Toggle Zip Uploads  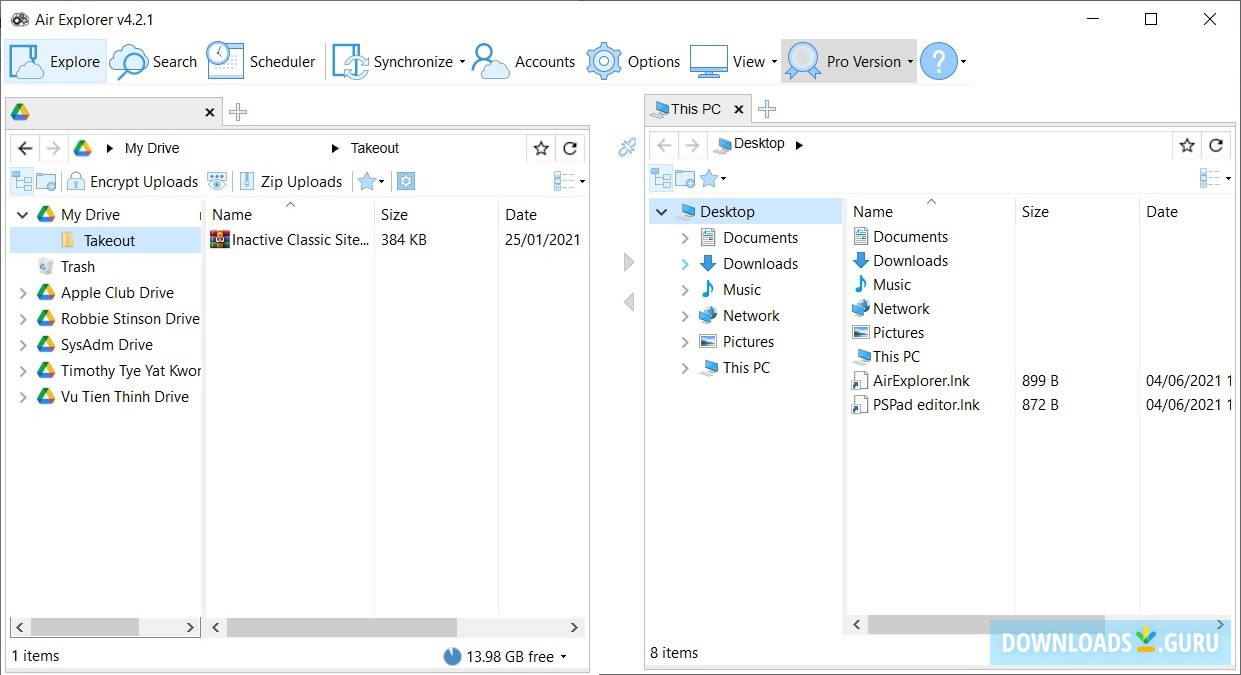point(290,181)
